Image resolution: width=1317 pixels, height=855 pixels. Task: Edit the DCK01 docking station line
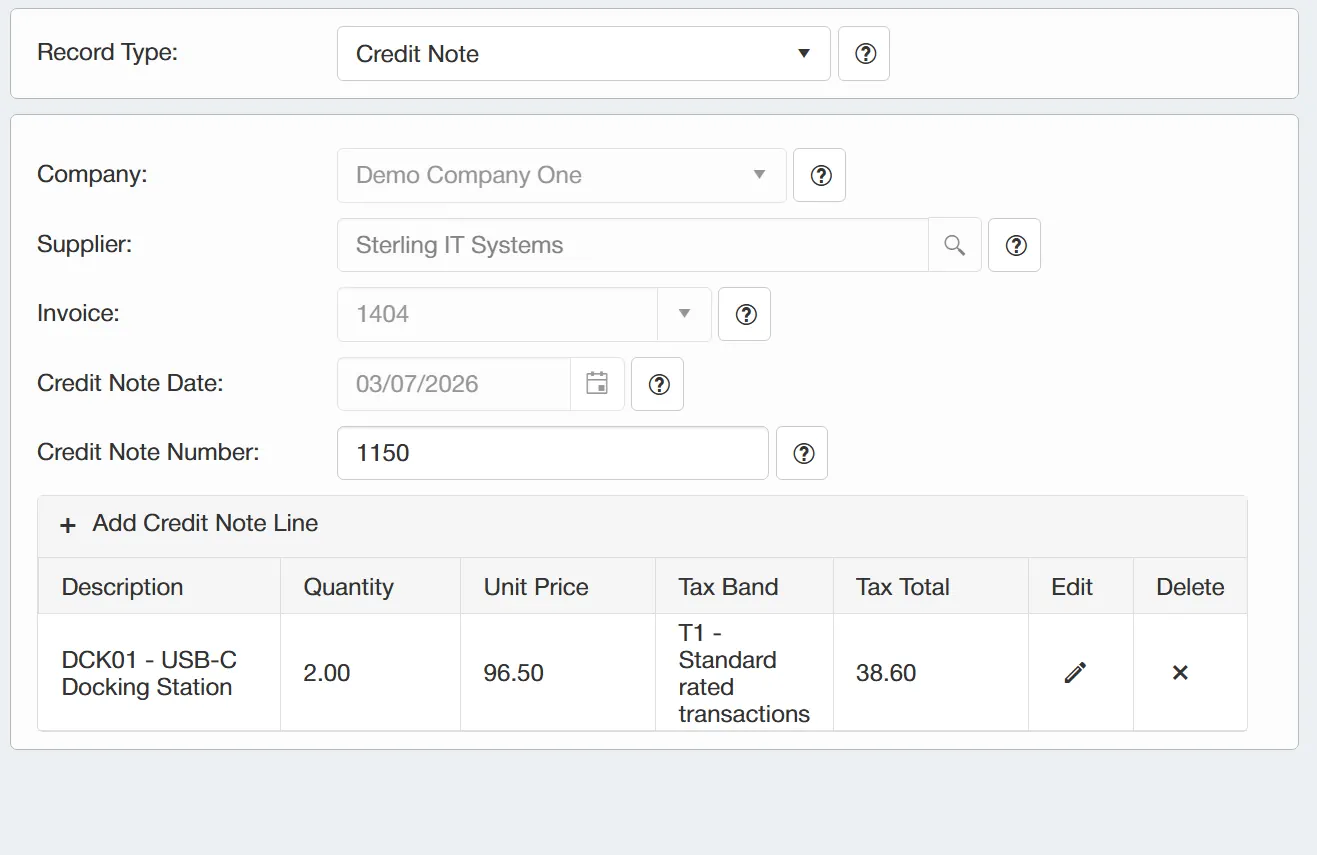1075,673
